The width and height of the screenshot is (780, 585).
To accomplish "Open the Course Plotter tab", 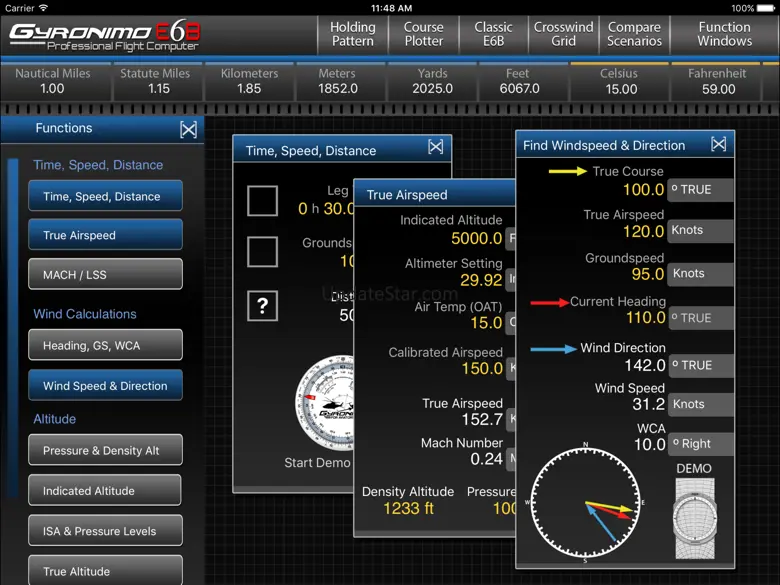I will tap(423, 34).
